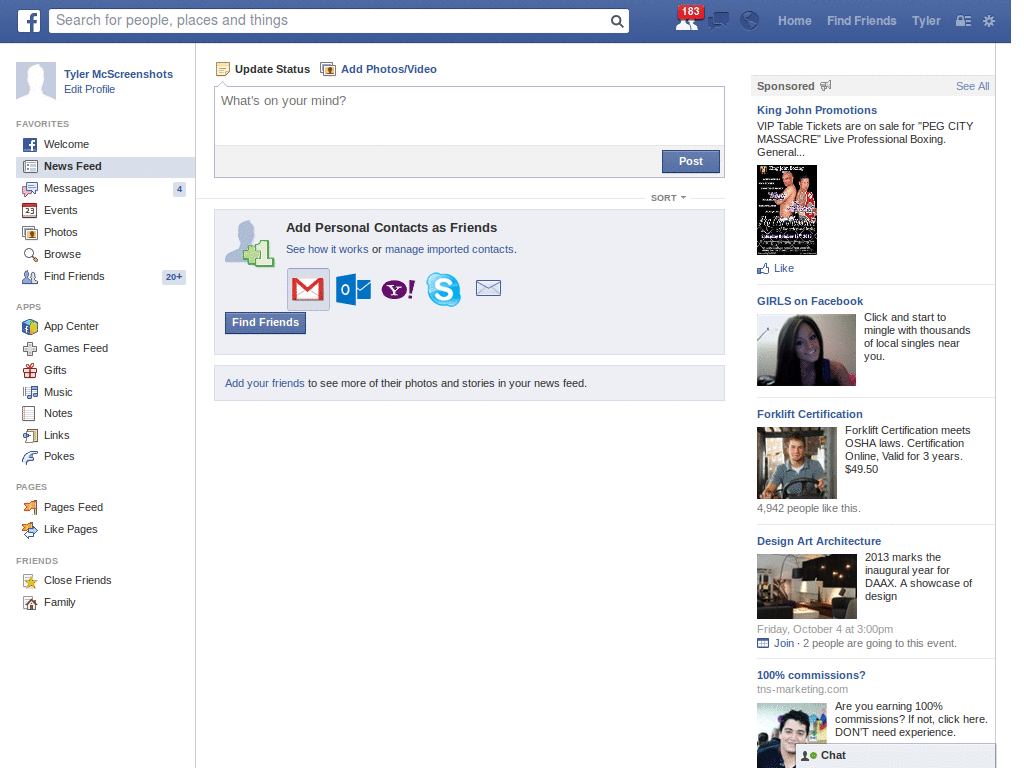Import contacts using the Gmail icon
Viewport: 1024px width, 768px height.
coord(307,288)
